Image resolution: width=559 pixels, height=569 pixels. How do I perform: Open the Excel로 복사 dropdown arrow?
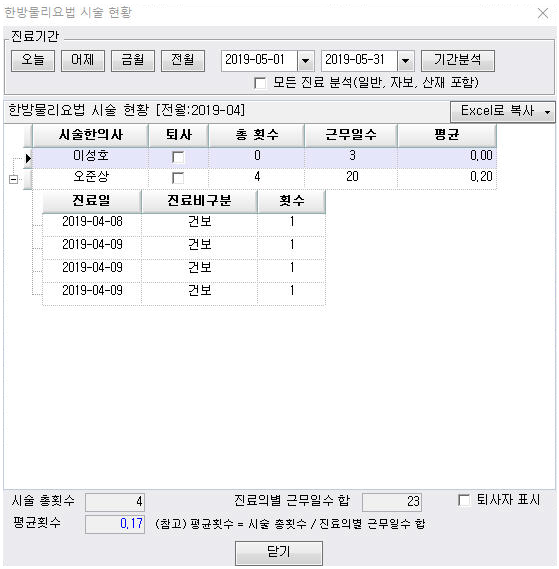click(x=547, y=112)
